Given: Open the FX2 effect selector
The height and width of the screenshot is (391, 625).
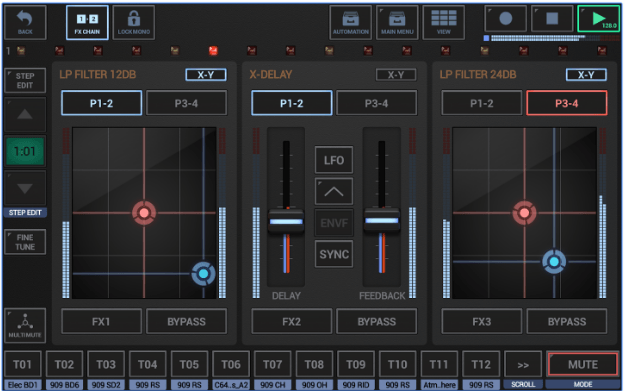Looking at the screenshot, I should 291,321.
